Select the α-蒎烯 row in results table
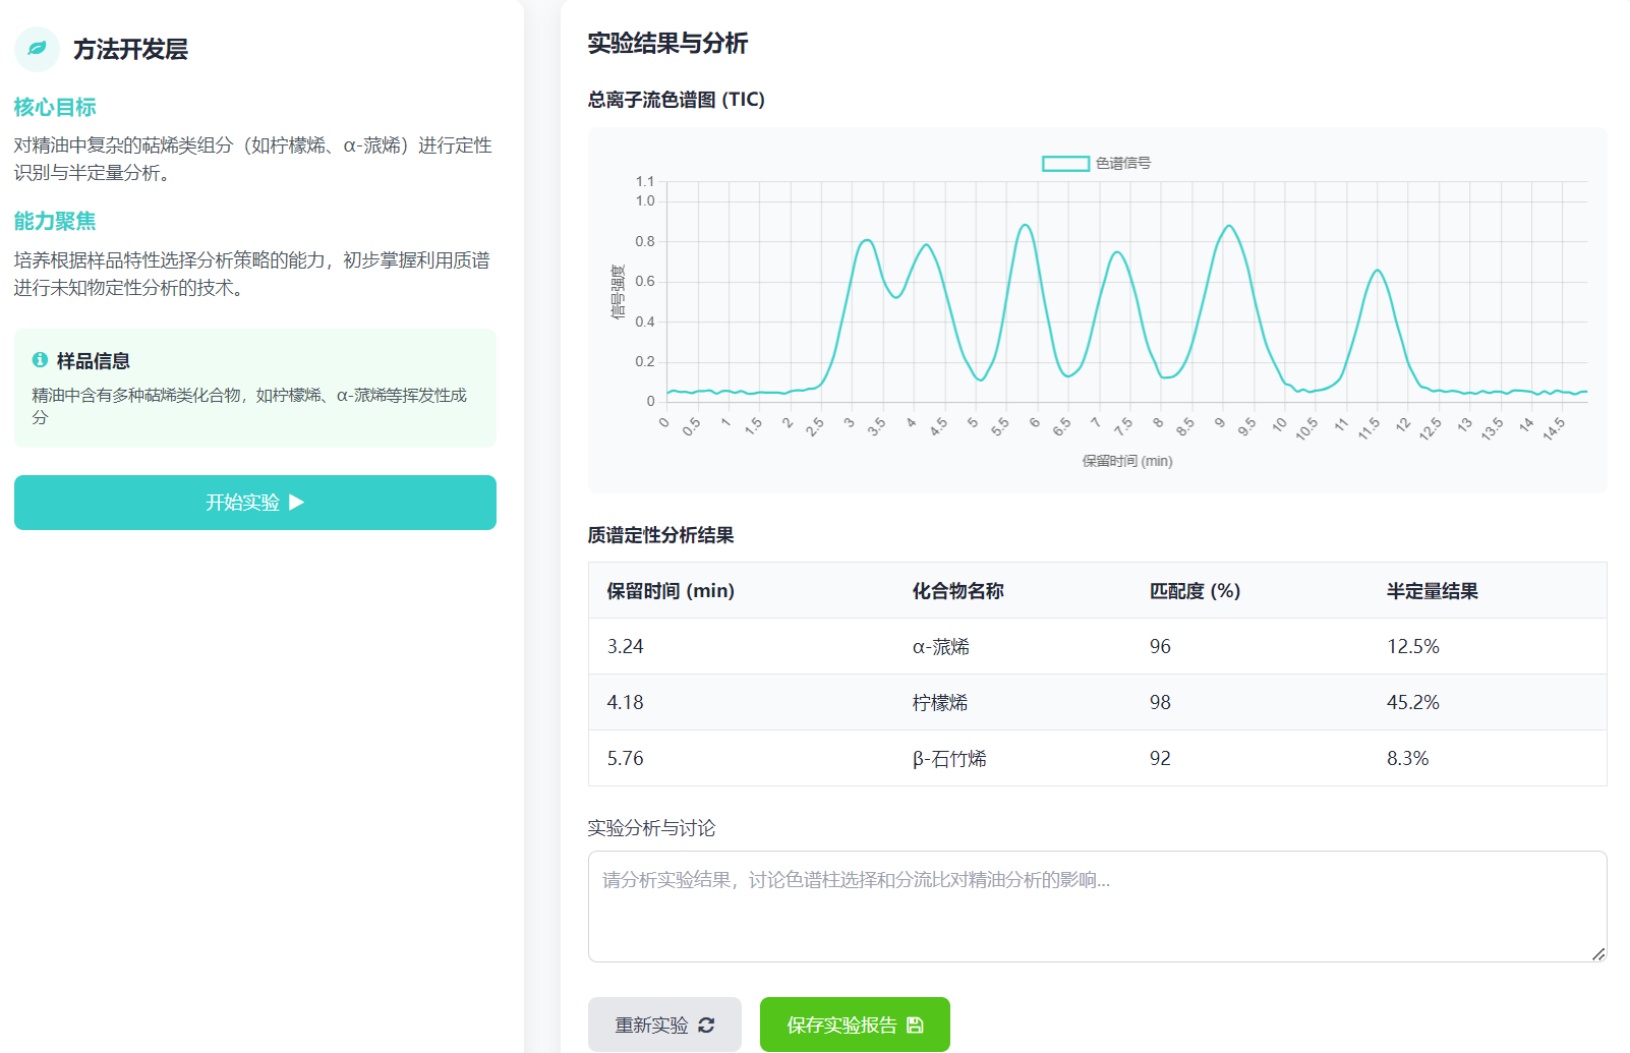This screenshot has width=1630, height=1053. click(x=1096, y=646)
